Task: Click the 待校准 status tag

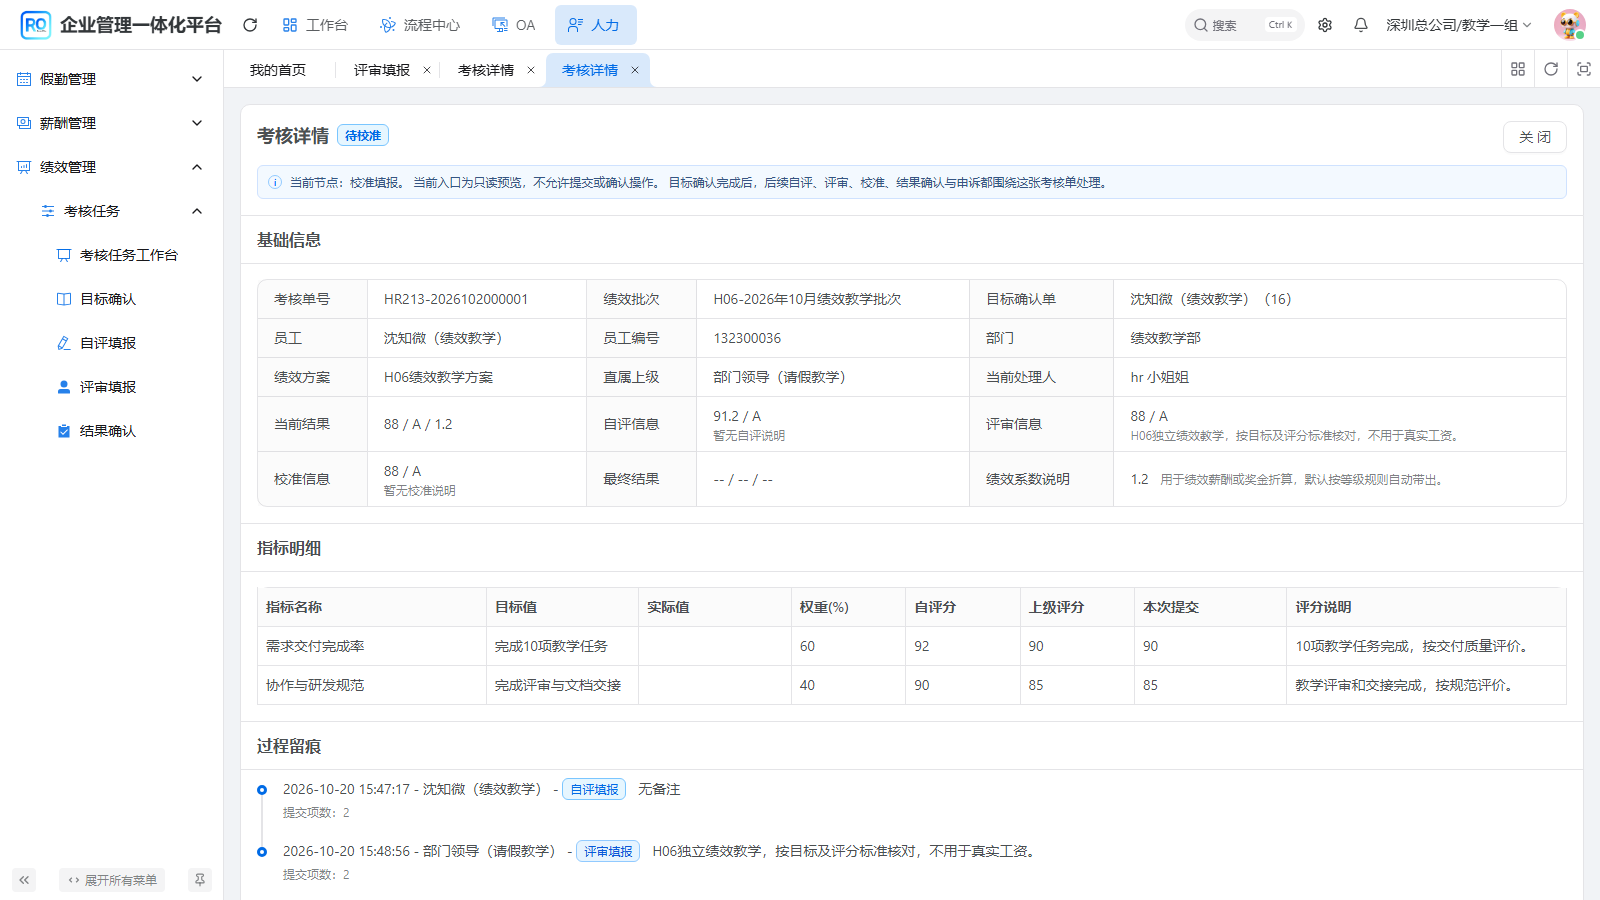Action: click(x=363, y=136)
